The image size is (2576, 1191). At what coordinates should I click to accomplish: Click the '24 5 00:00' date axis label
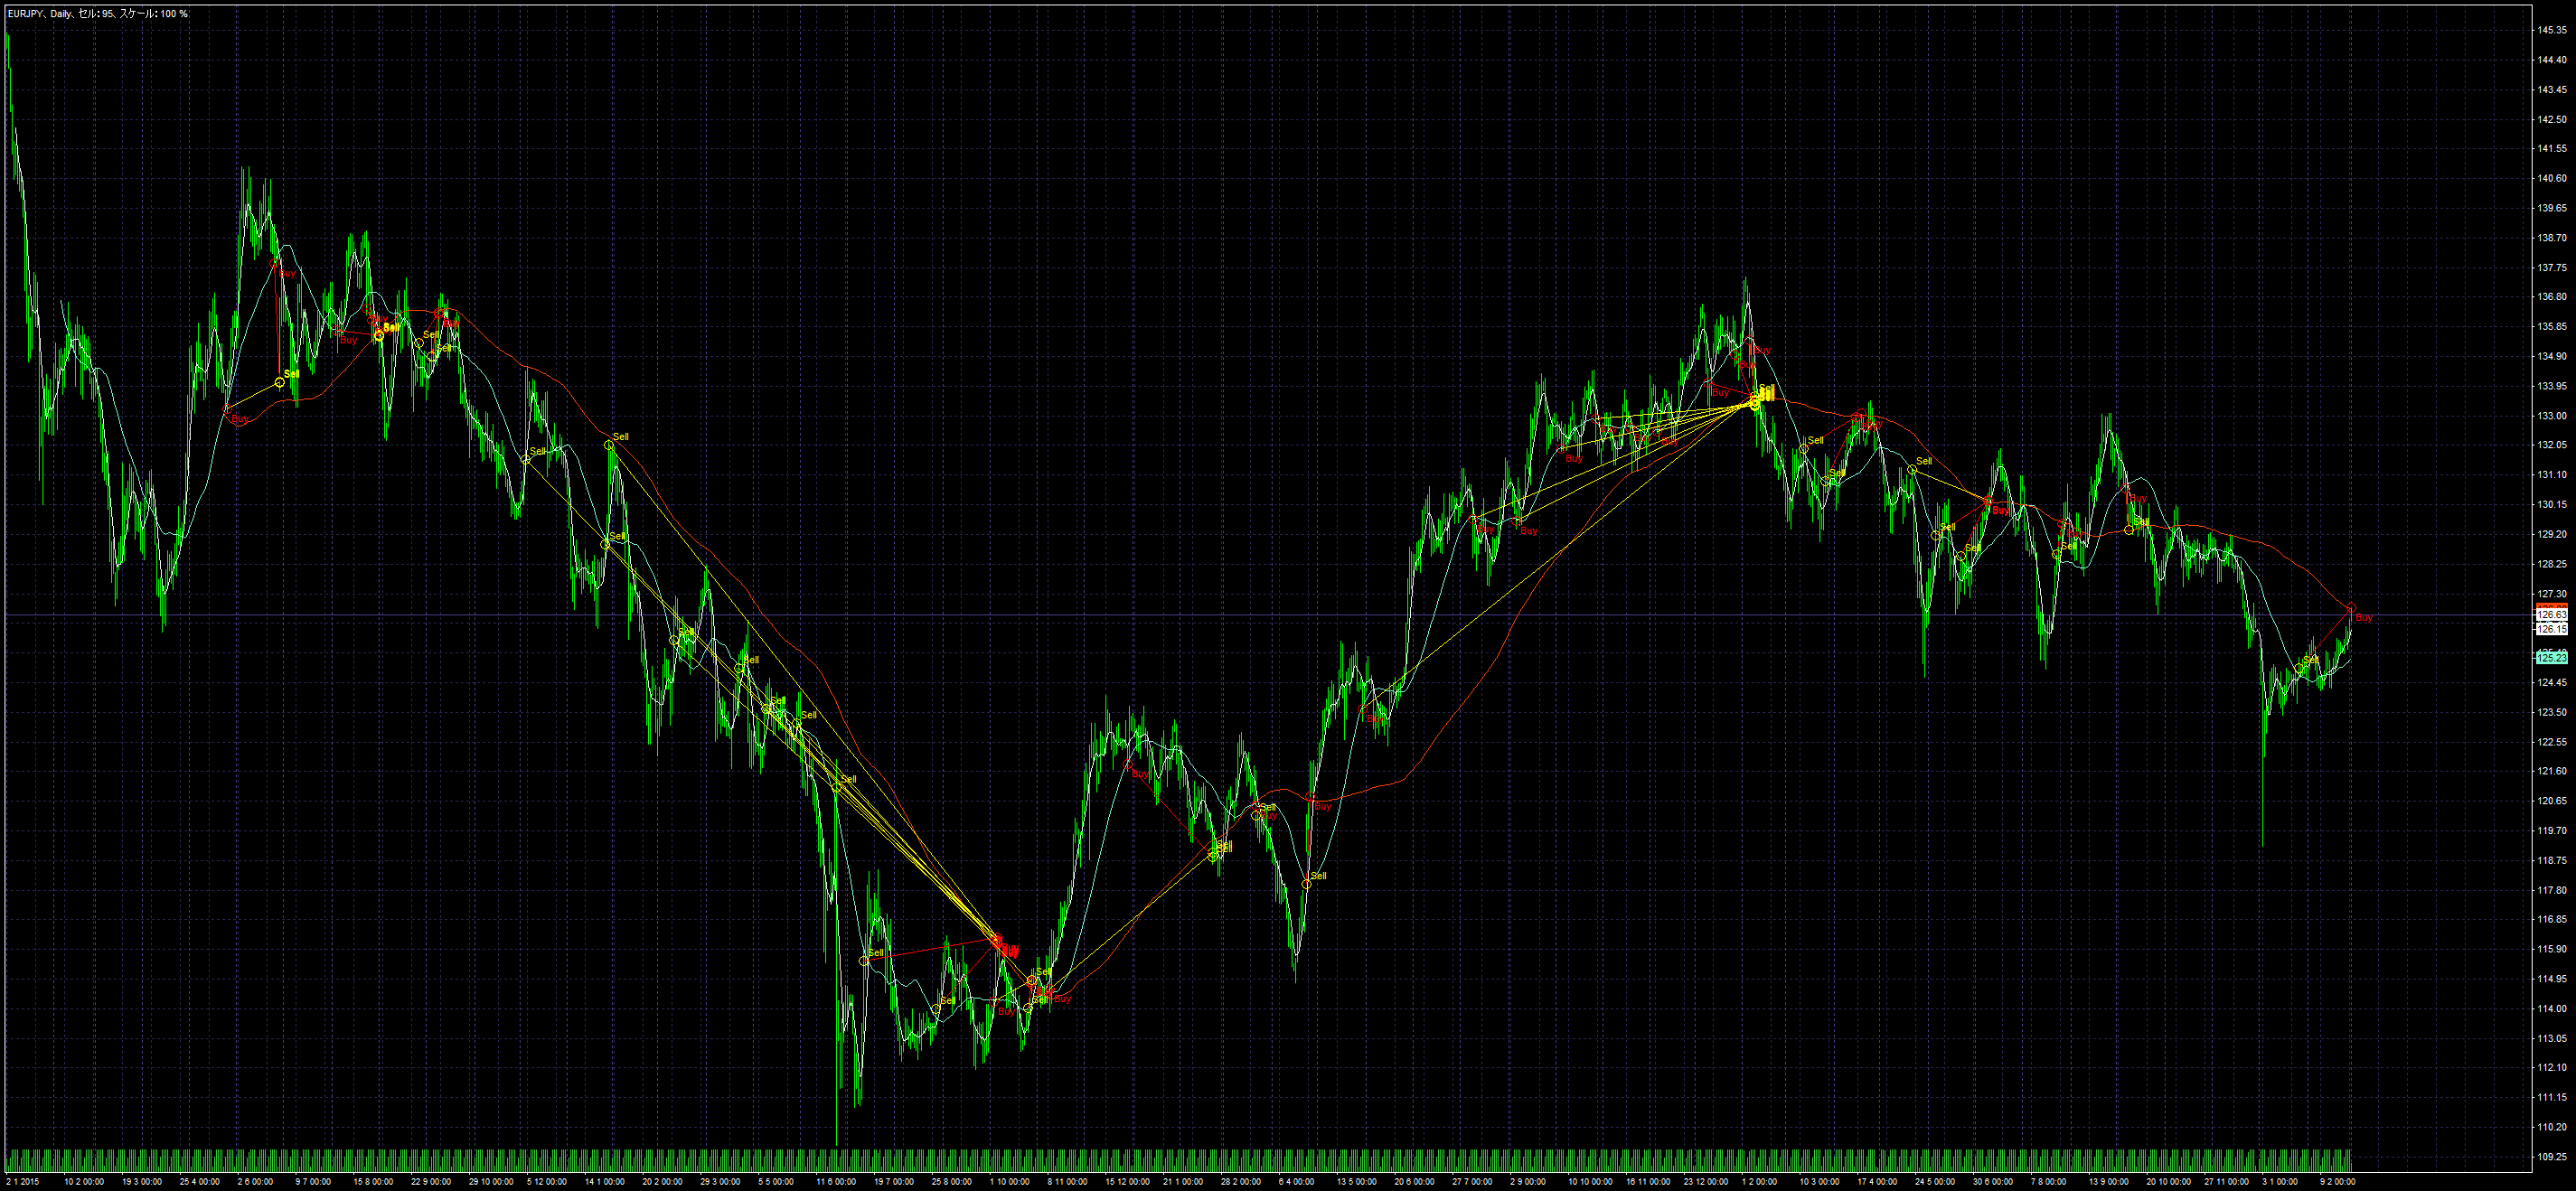pyautogui.click(x=1935, y=1181)
